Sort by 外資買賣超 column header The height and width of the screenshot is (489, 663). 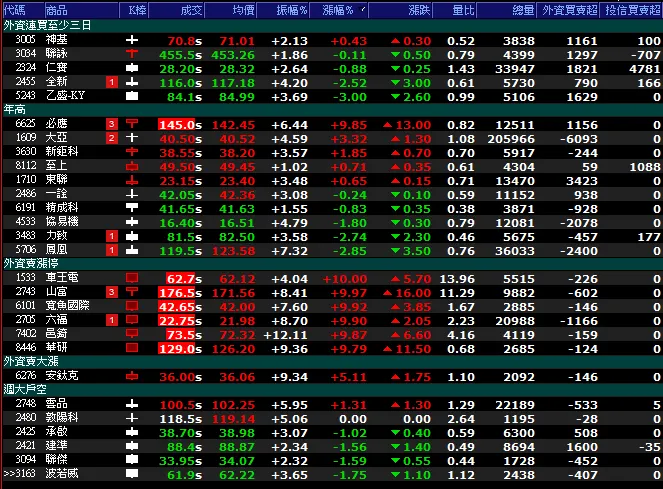click(568, 10)
